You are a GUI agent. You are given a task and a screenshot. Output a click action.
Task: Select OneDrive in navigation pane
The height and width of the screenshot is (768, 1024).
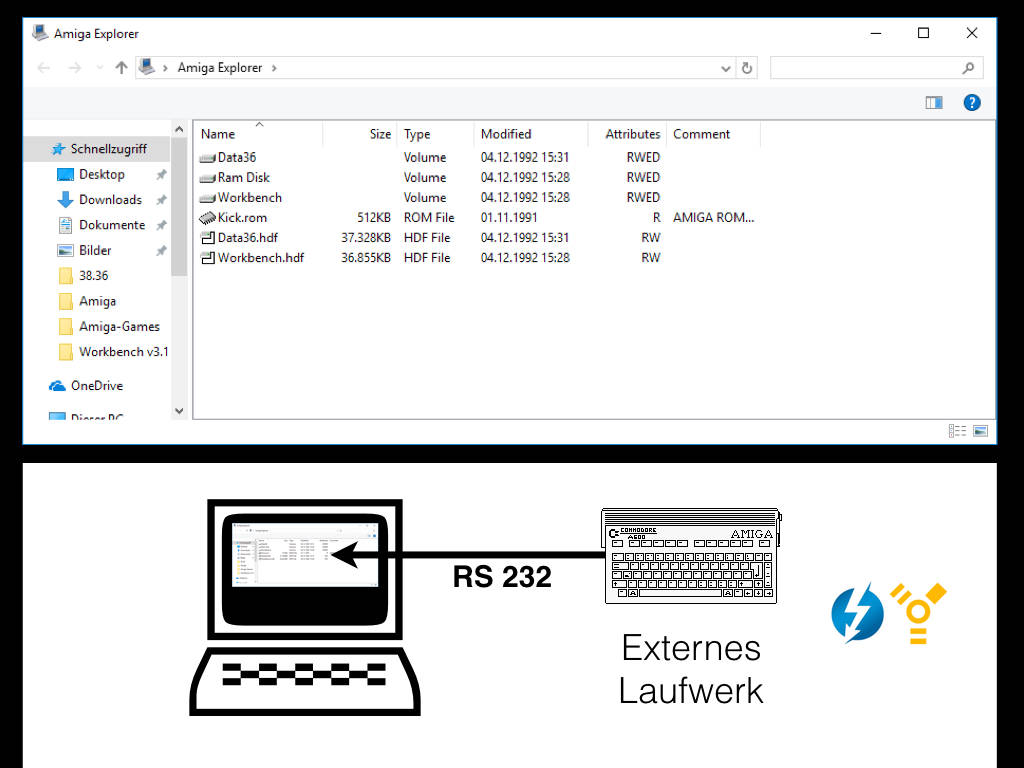(x=96, y=385)
